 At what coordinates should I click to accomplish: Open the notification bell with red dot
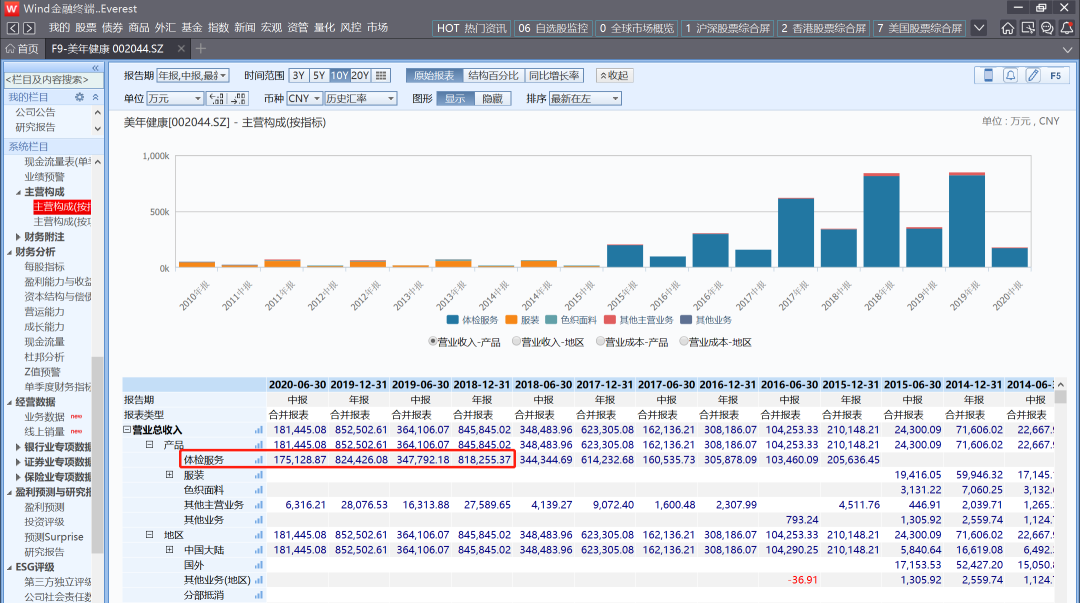coord(1067,28)
